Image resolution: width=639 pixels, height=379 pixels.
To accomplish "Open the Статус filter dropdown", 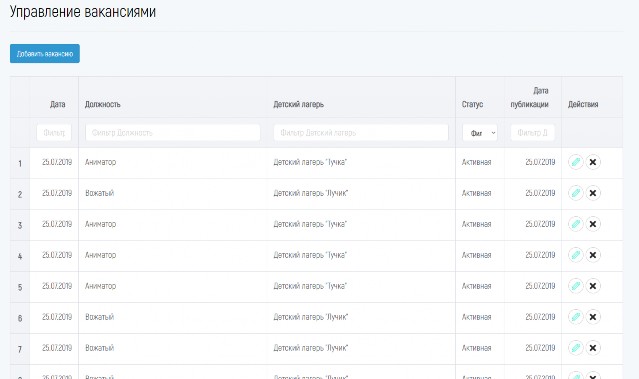I will click(480, 133).
